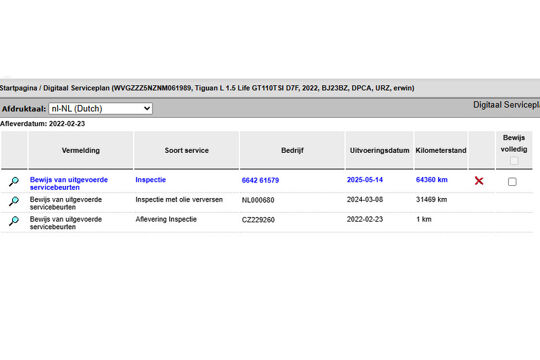Viewport: 540px width, 360px height.
Task: Click Digitaal Serviceplan title at right of toolbar
Action: click(x=506, y=105)
